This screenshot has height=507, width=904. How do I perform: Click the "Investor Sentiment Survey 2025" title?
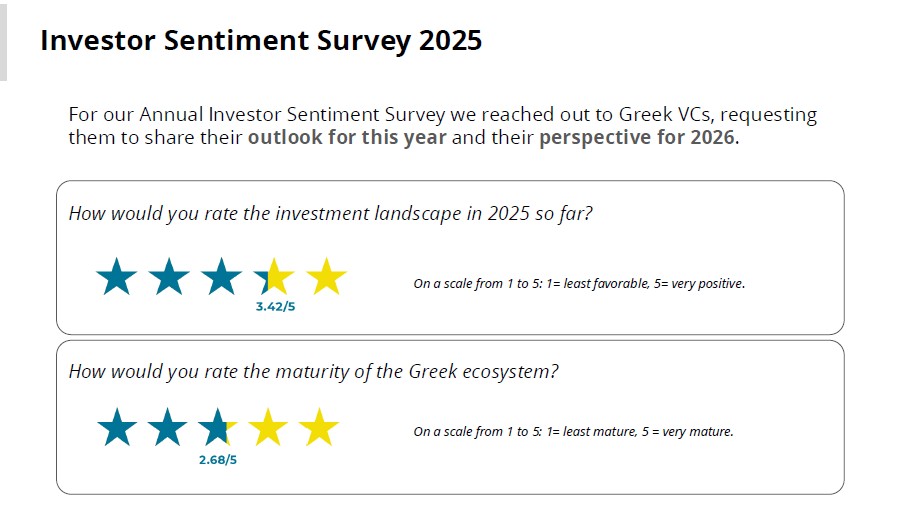(x=260, y=41)
